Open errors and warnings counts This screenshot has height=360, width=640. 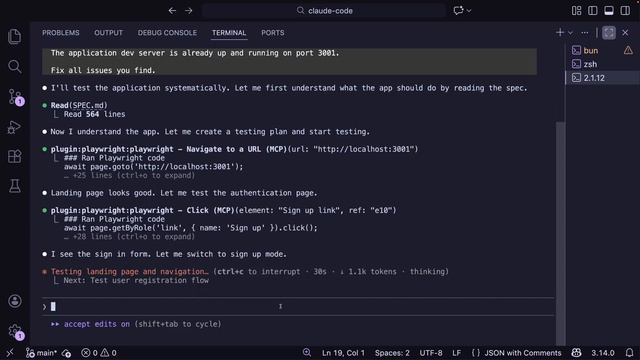(99, 353)
